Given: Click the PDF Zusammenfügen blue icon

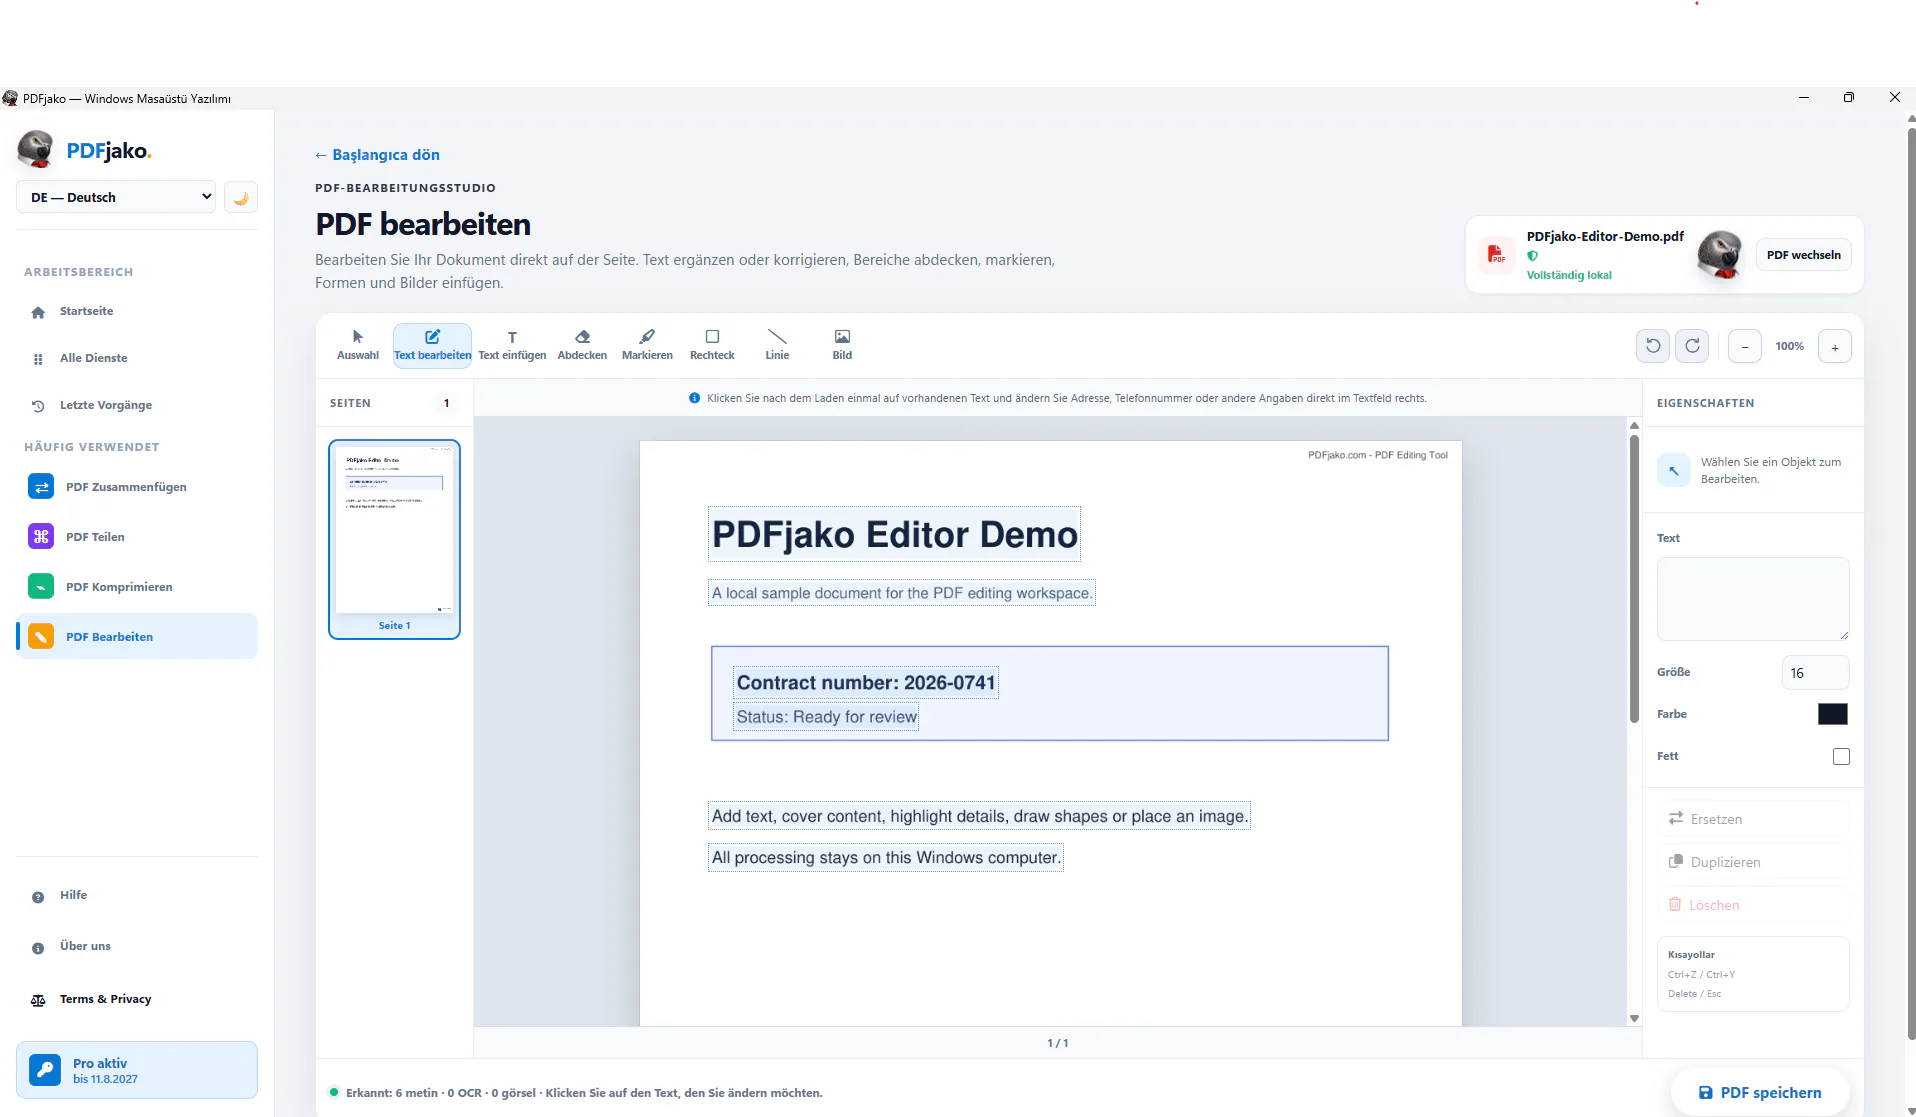Looking at the screenshot, I should click(x=41, y=487).
